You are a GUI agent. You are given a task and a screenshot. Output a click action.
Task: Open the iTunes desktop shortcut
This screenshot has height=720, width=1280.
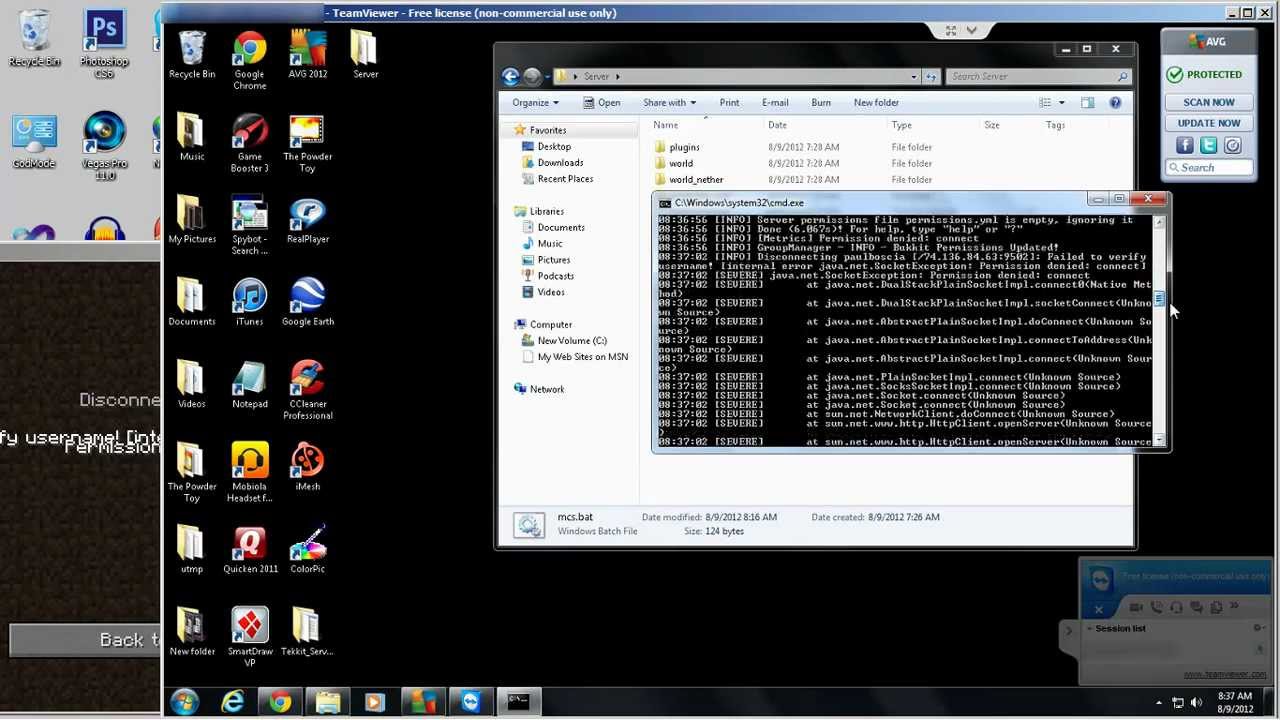tap(249, 303)
